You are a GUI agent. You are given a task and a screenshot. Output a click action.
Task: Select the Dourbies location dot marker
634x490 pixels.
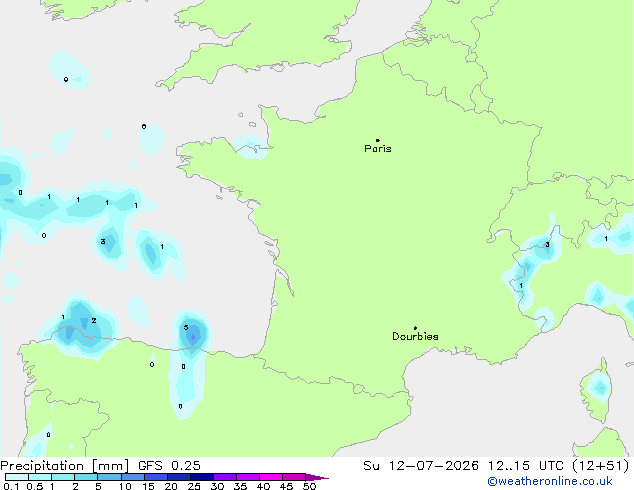pyautogui.click(x=415, y=328)
